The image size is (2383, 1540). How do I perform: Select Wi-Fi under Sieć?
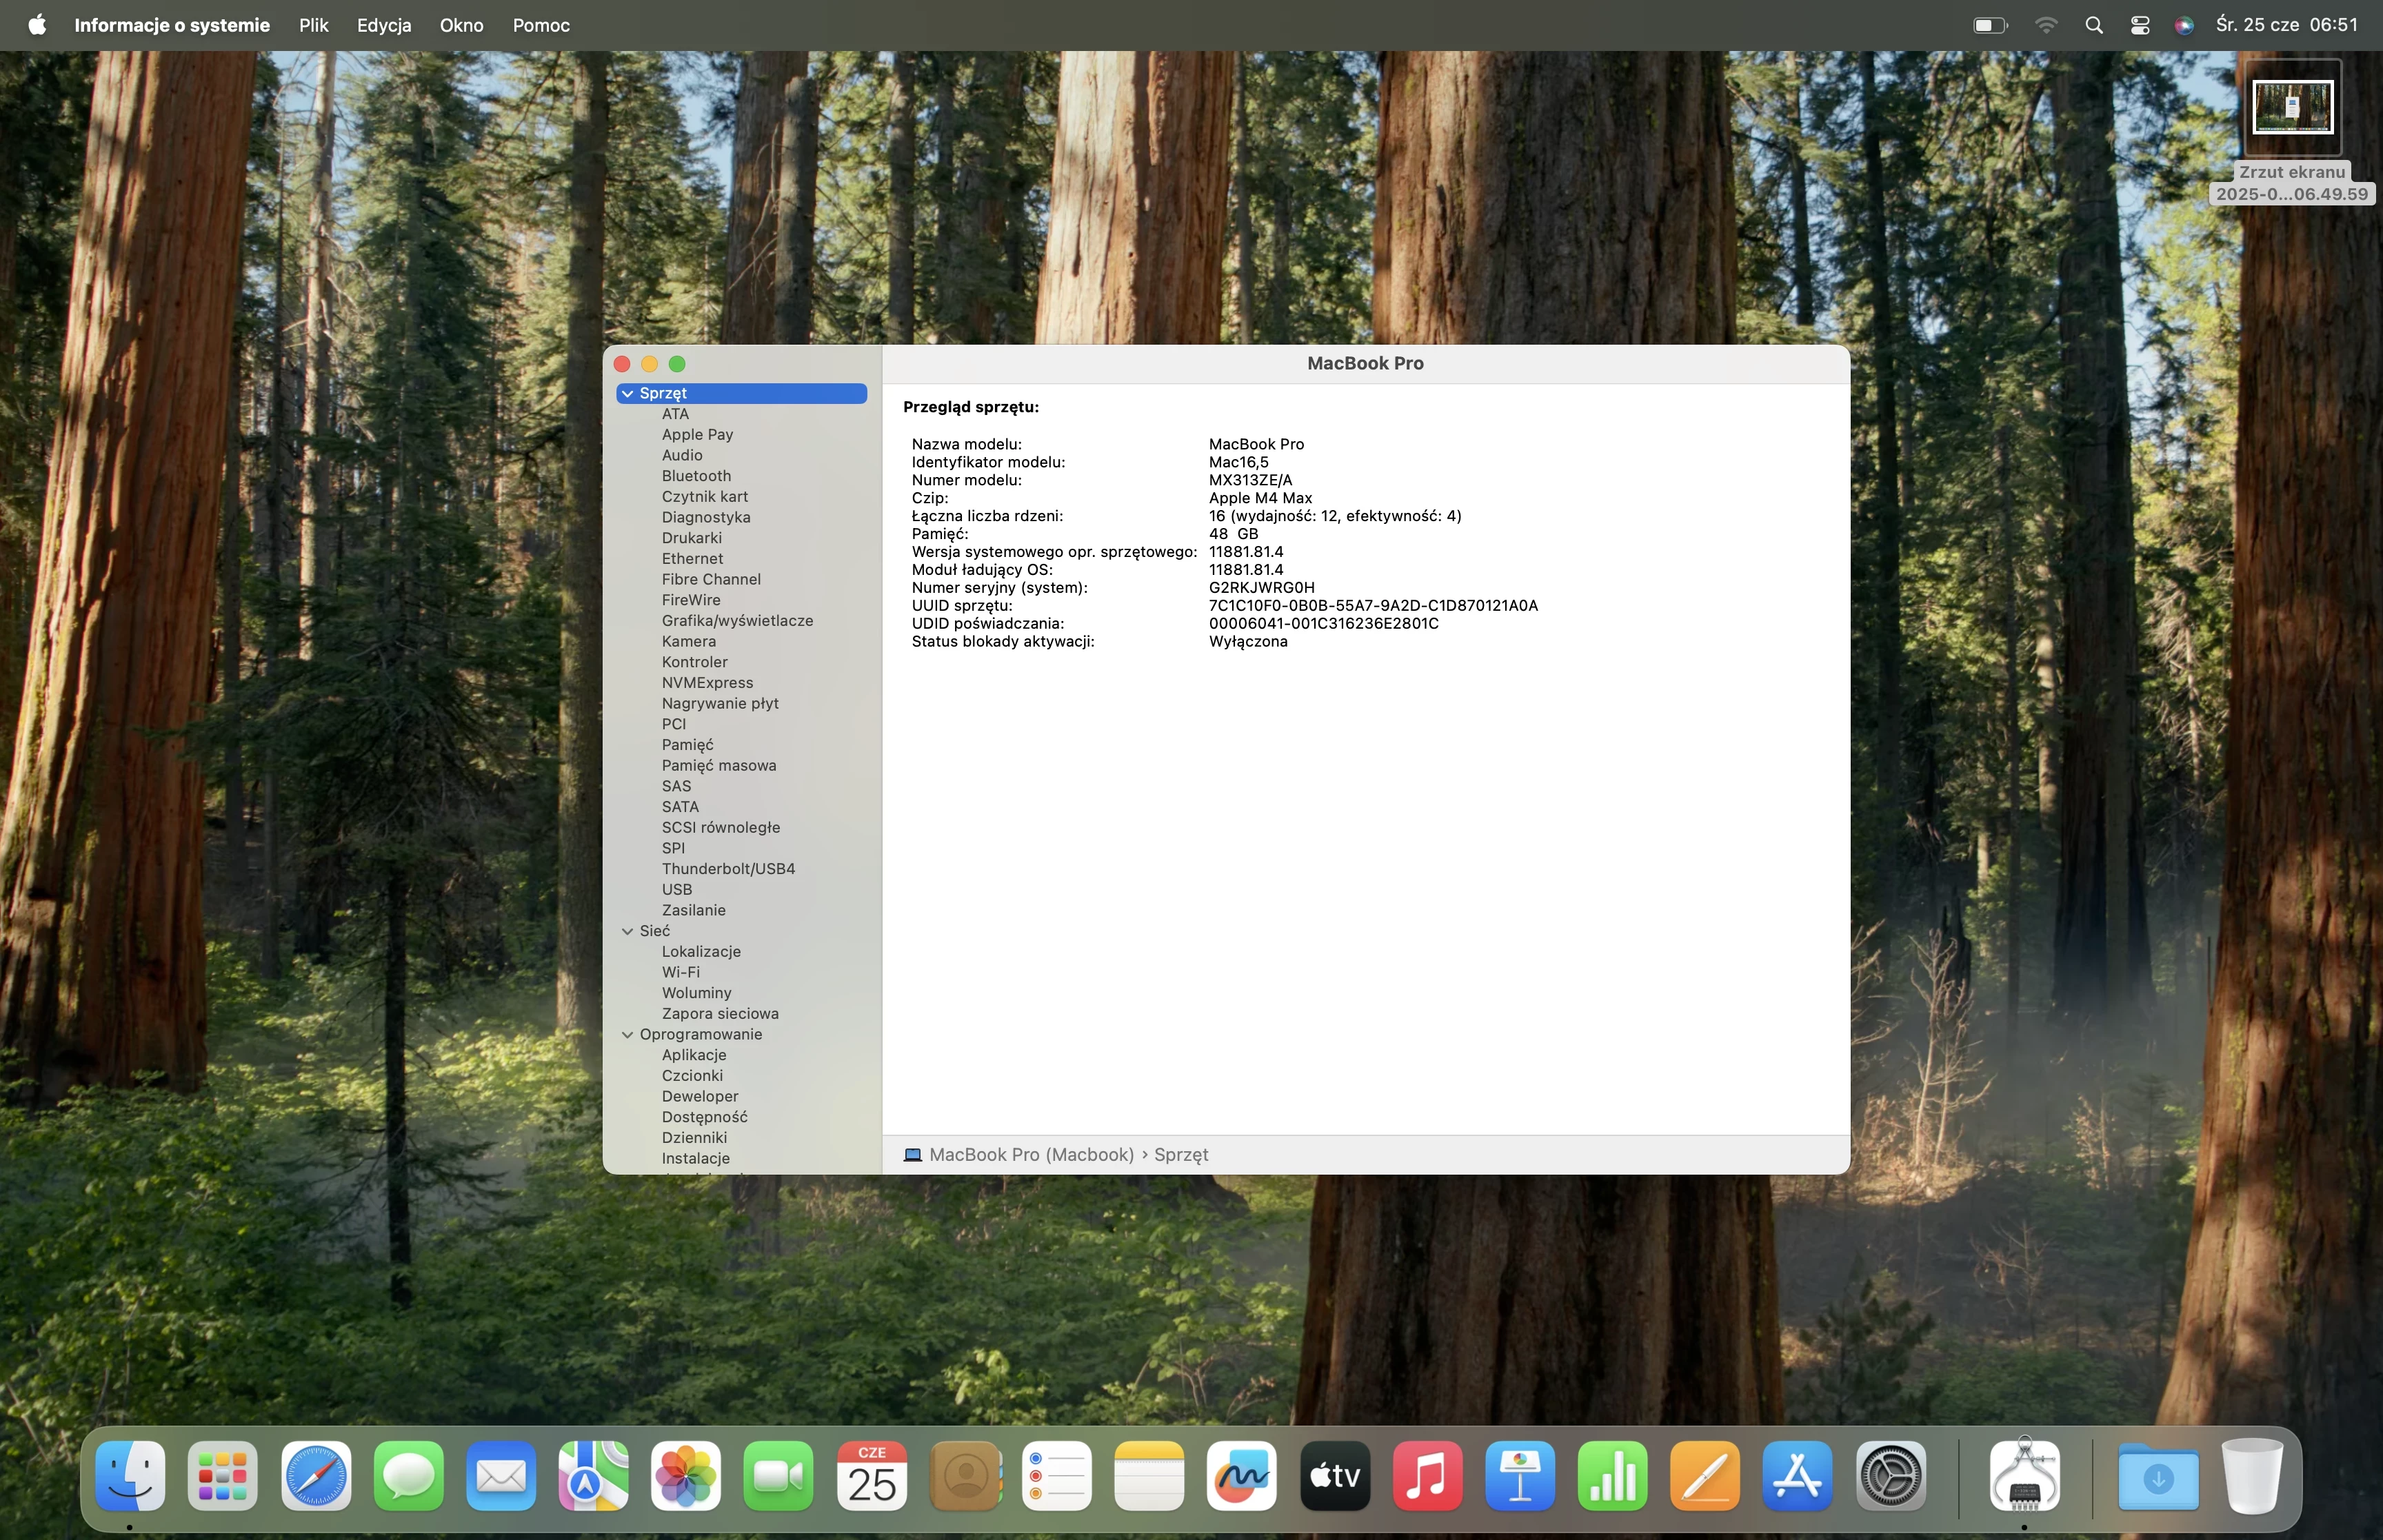tap(681, 972)
